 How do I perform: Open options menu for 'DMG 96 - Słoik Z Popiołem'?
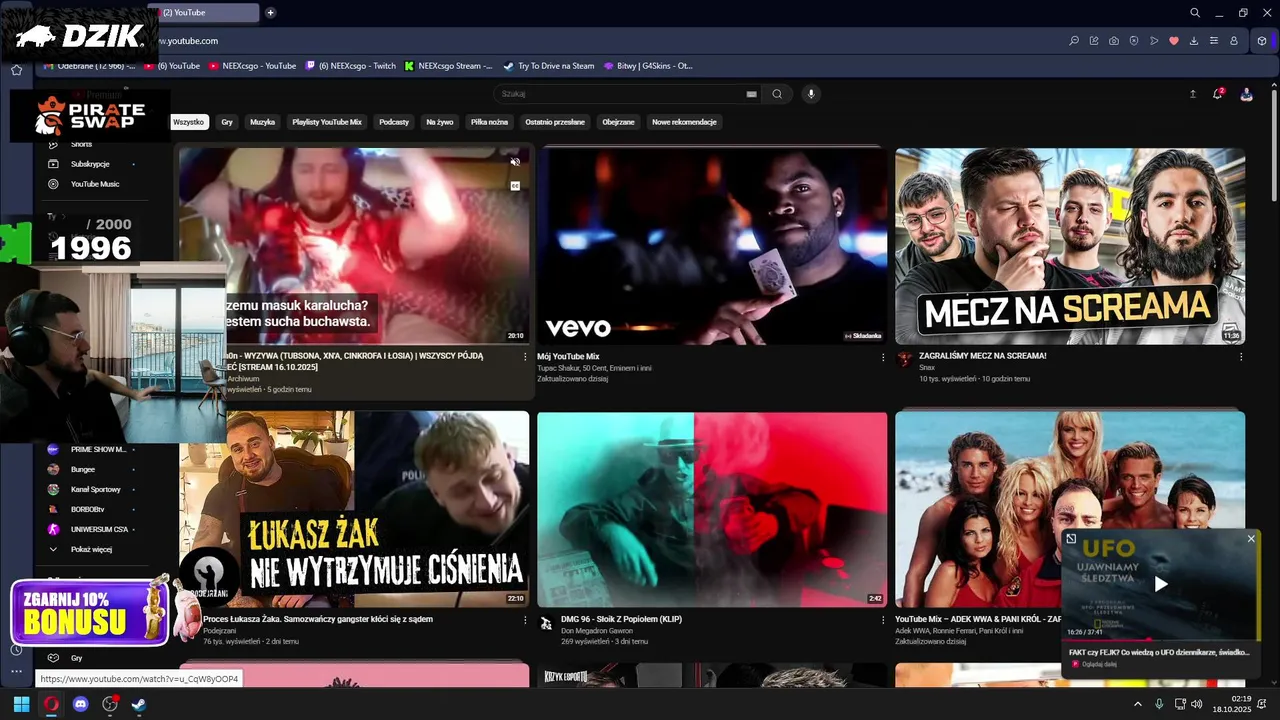coord(883,620)
